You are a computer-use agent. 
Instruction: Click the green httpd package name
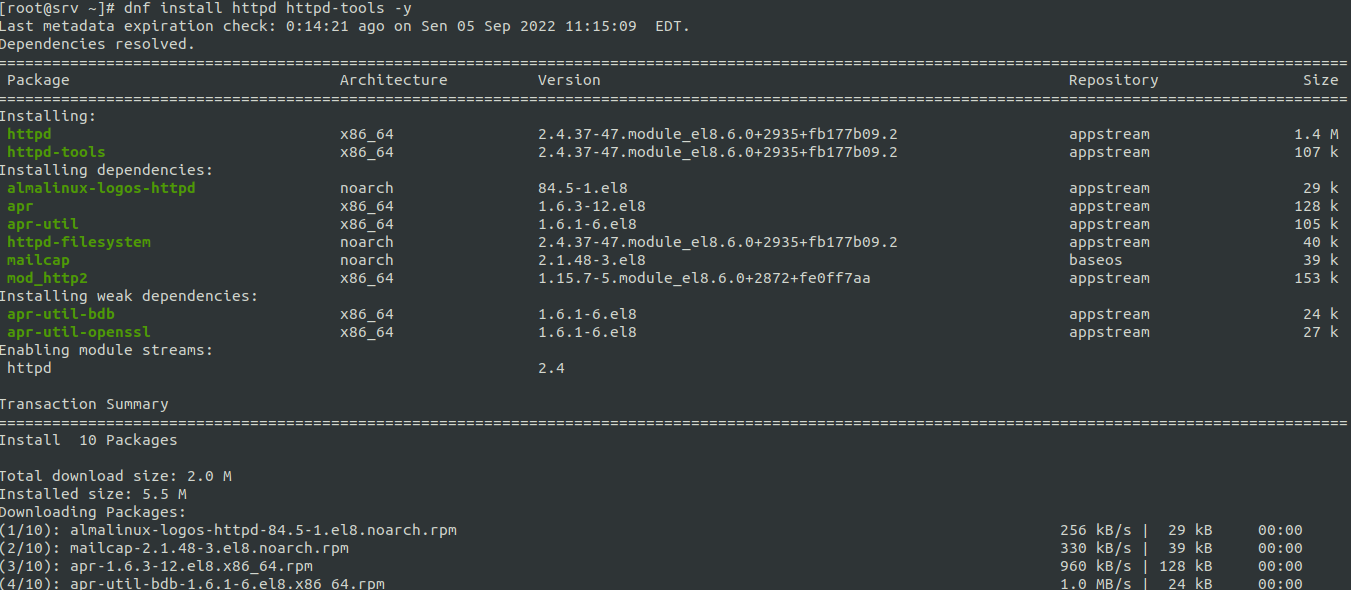click(29, 134)
